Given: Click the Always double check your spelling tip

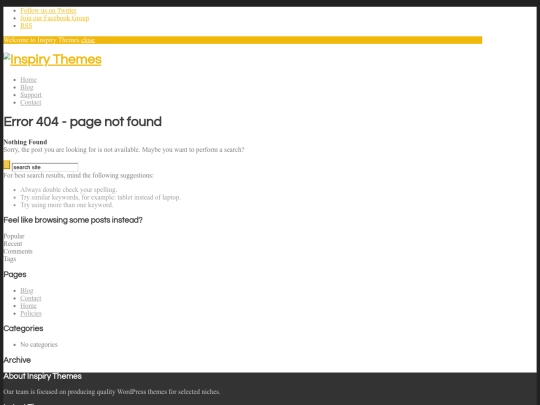Looking at the screenshot, I should point(69,190).
